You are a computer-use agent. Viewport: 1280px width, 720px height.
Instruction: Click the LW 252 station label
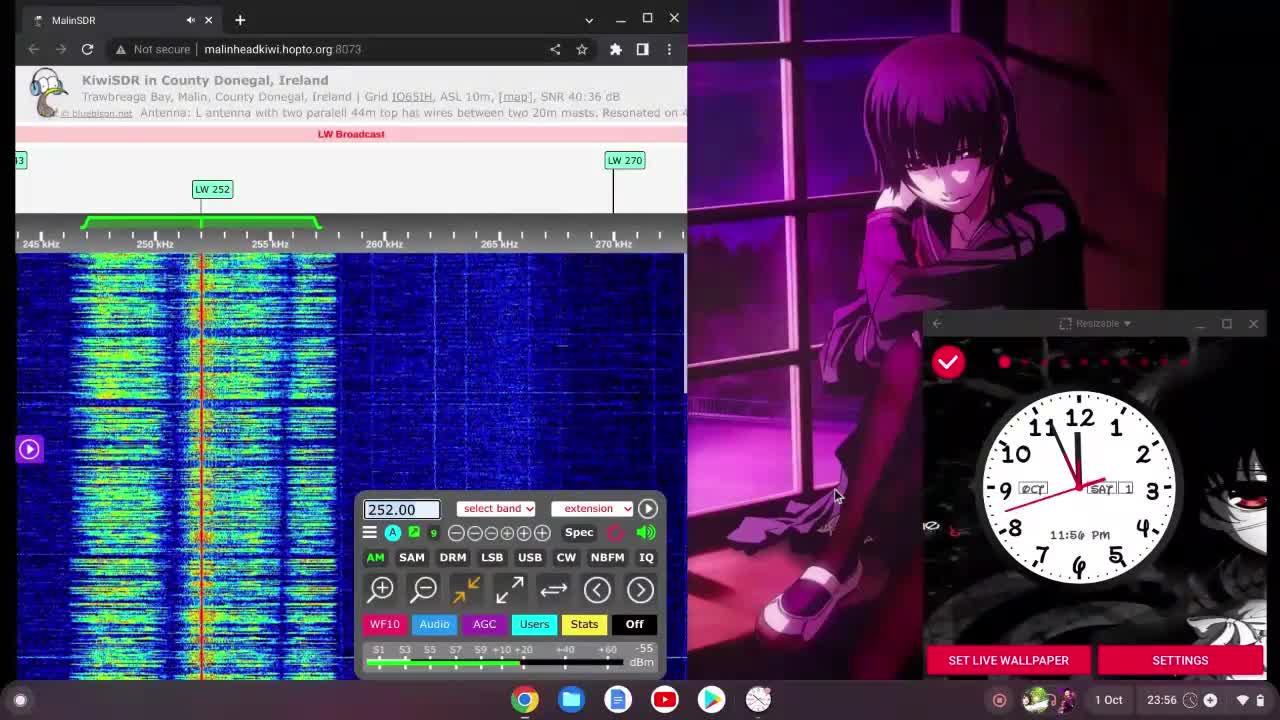pyautogui.click(x=212, y=189)
